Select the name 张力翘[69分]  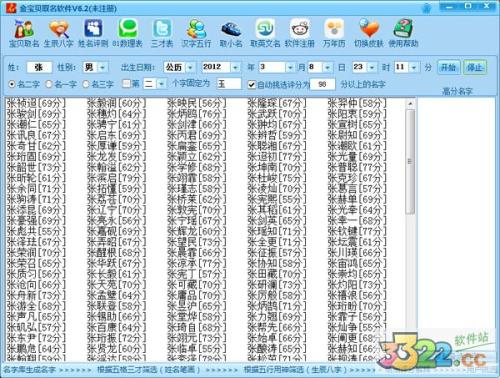pyautogui.click(x=277, y=317)
